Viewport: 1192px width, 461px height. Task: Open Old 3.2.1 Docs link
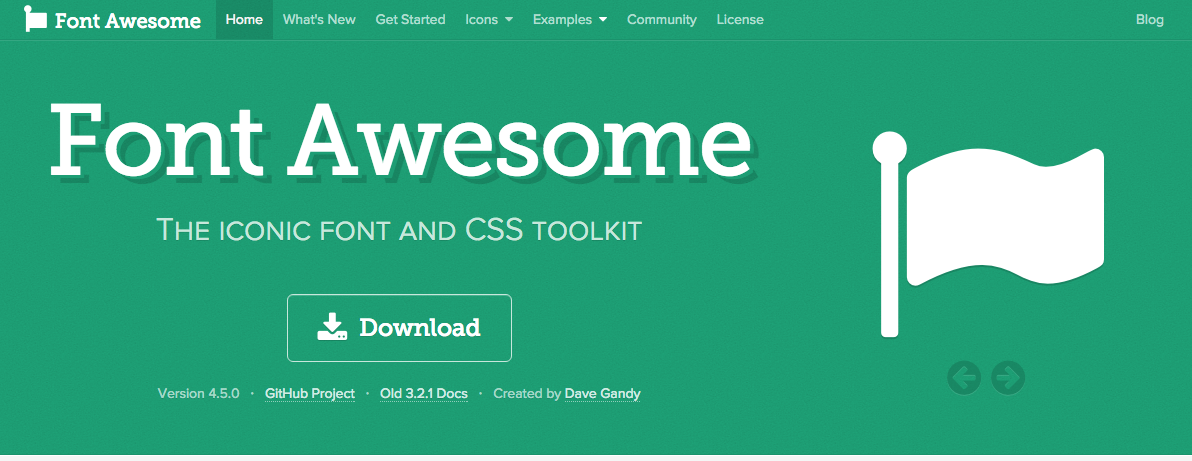pos(423,393)
